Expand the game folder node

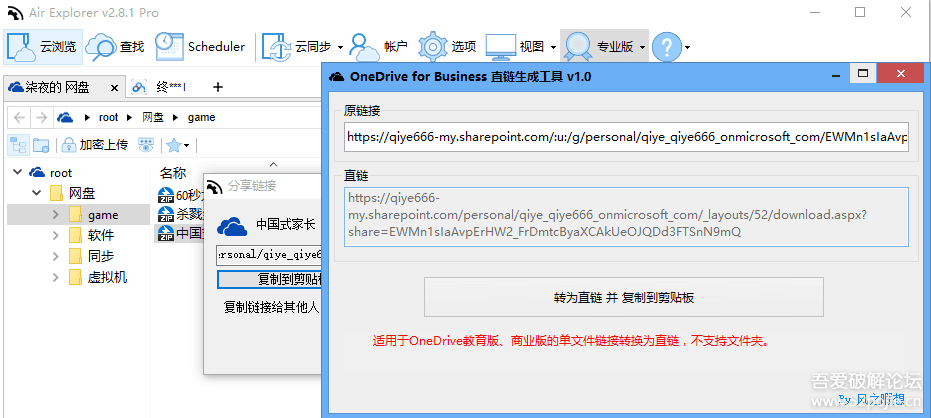pos(56,214)
